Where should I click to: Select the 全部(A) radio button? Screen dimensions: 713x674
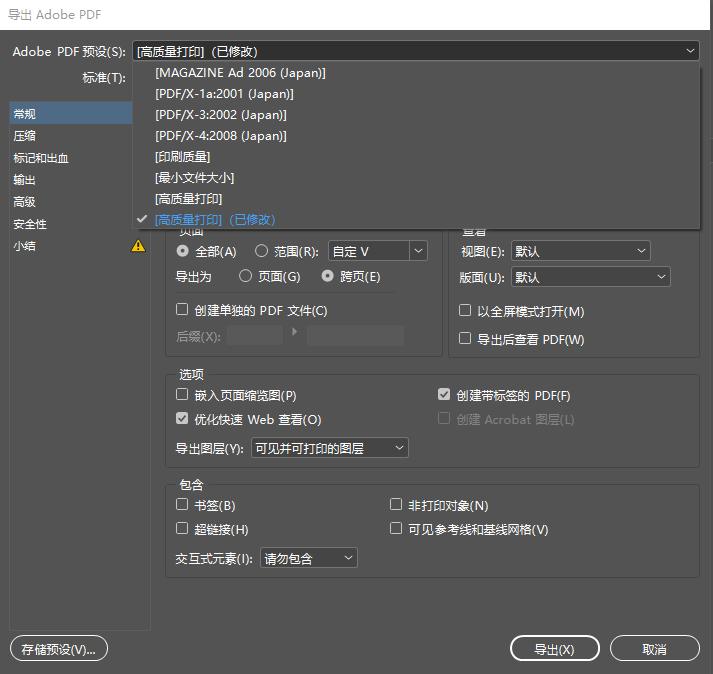click(182, 251)
